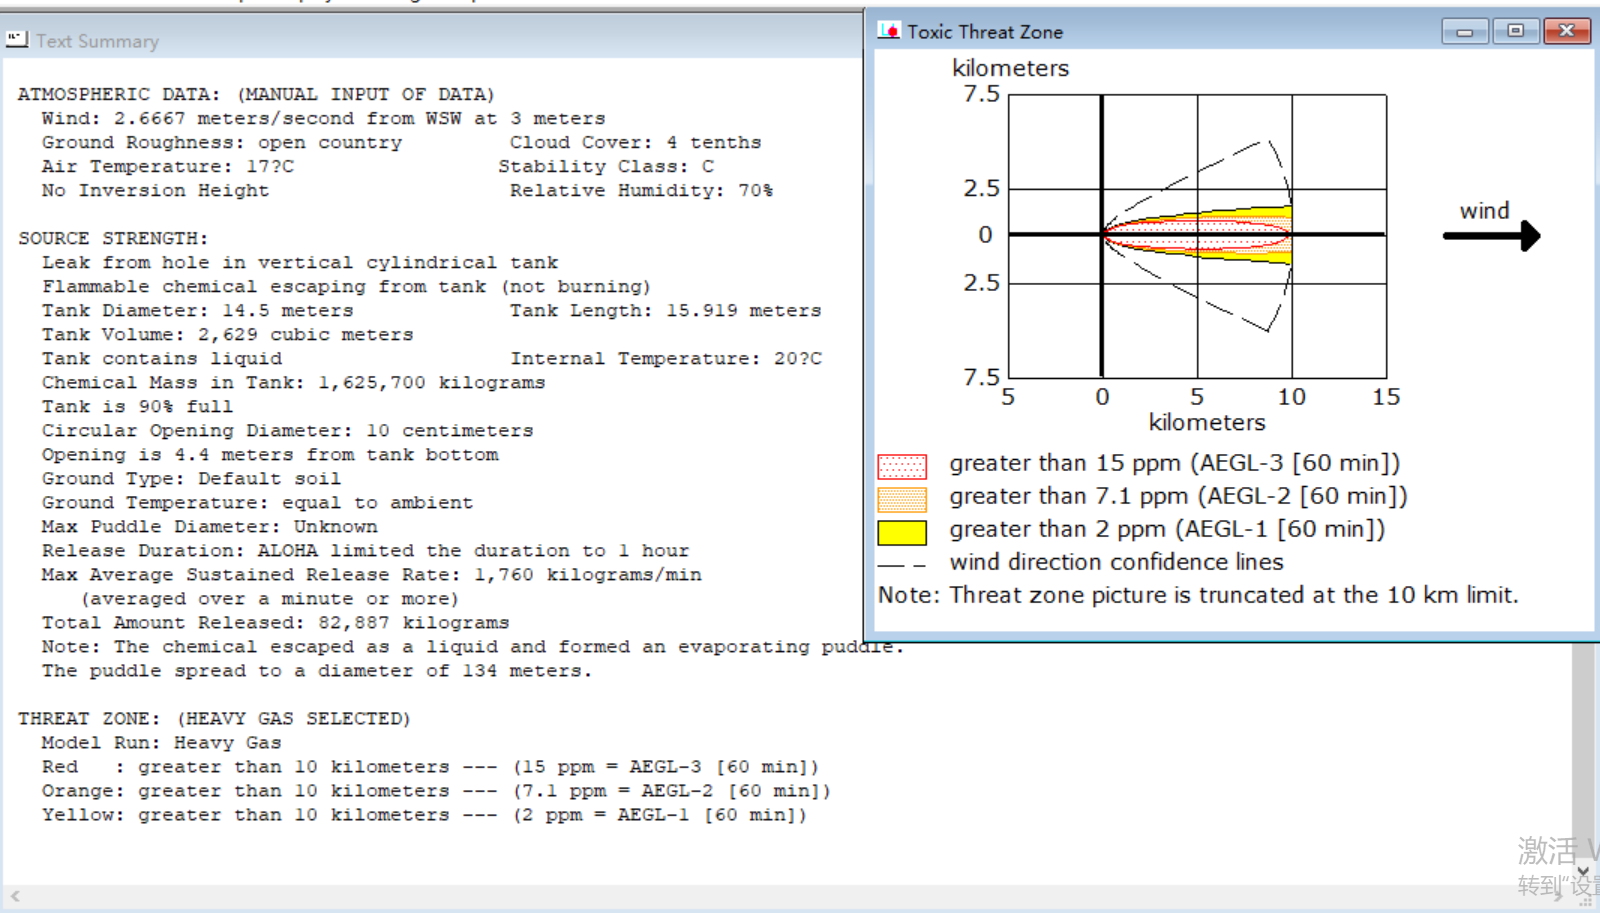Image resolution: width=1600 pixels, height=913 pixels.
Task: Click the truncated at 10 km note
Action: [x=1198, y=595]
